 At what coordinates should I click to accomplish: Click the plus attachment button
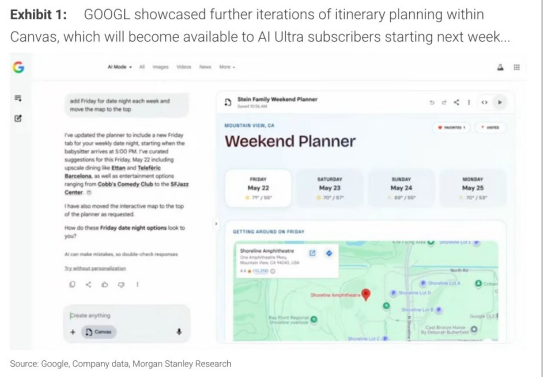click(73, 332)
